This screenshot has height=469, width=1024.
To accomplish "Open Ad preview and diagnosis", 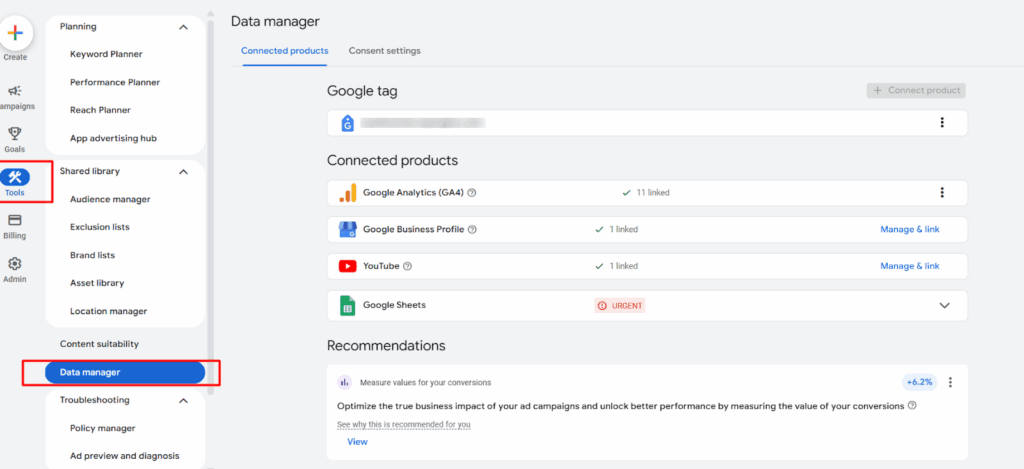I will pyautogui.click(x=125, y=456).
